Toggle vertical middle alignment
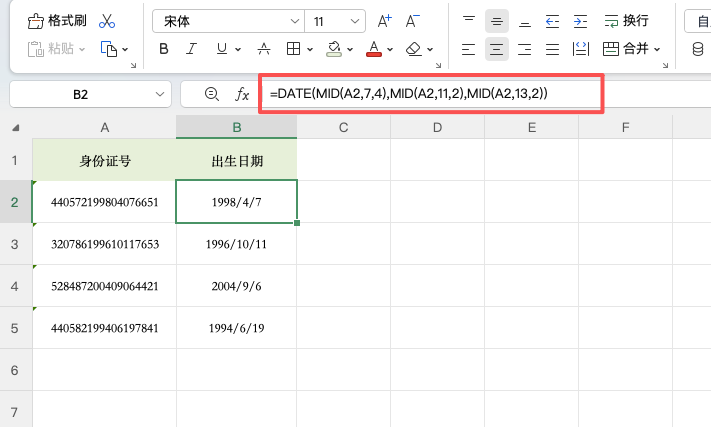 (x=497, y=21)
